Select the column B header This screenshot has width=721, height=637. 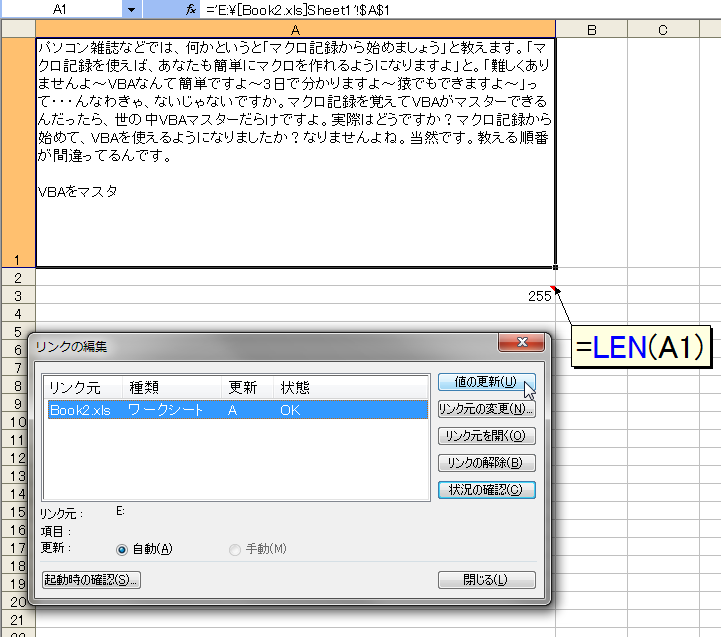591,30
